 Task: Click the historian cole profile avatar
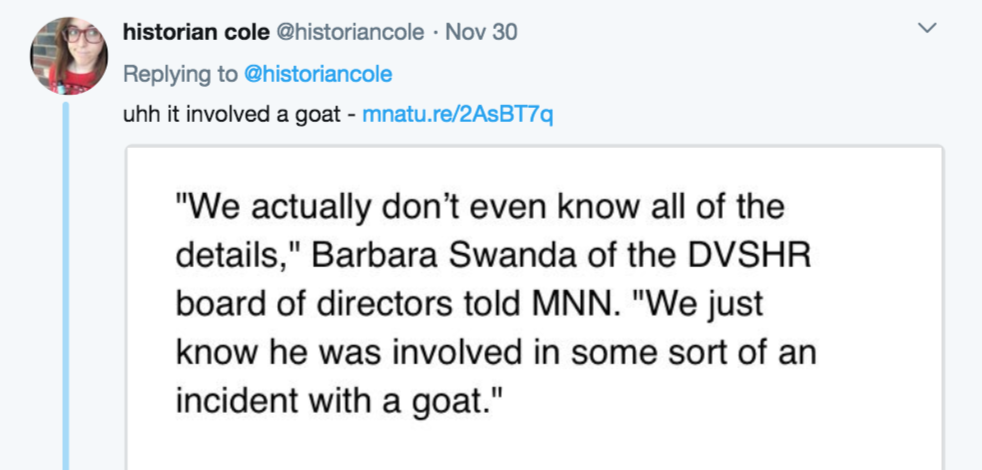(x=69, y=56)
